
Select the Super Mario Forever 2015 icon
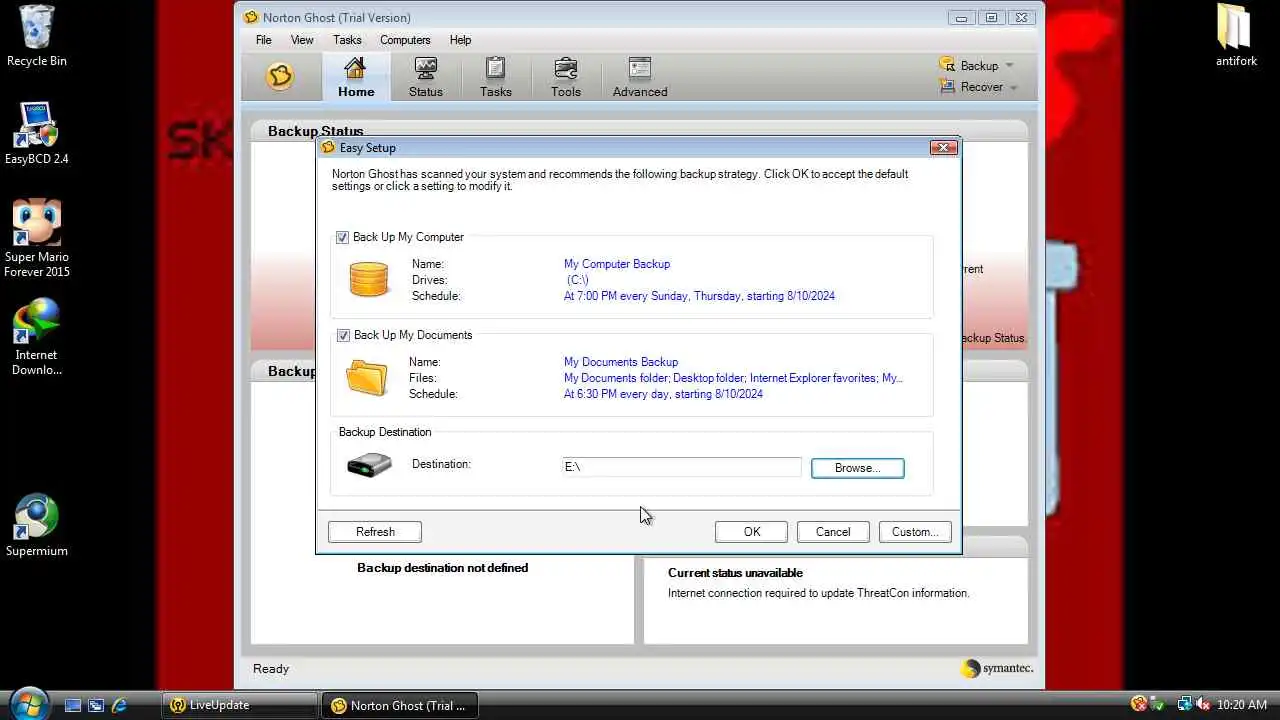[x=37, y=239]
